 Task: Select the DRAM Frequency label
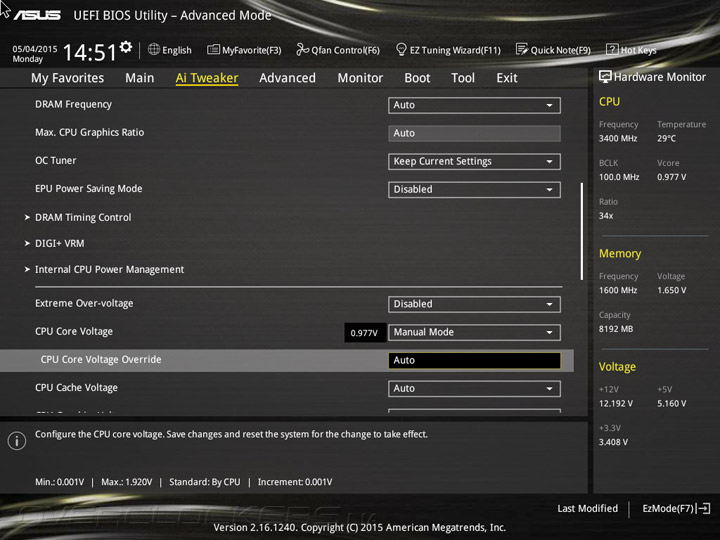[x=73, y=104]
